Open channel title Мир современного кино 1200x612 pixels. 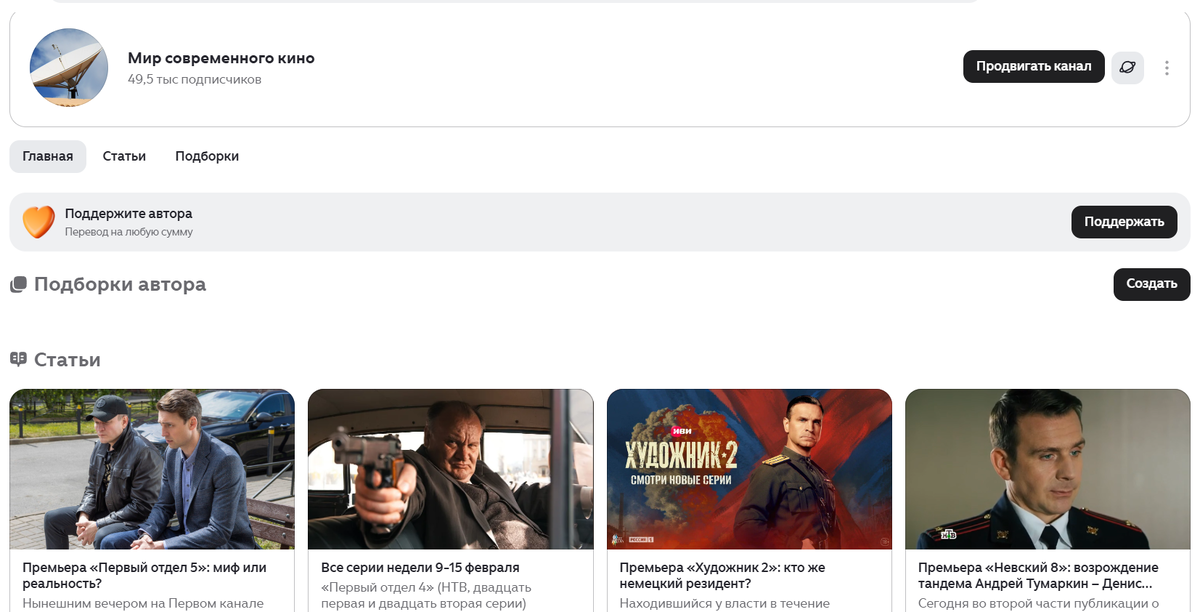(221, 58)
